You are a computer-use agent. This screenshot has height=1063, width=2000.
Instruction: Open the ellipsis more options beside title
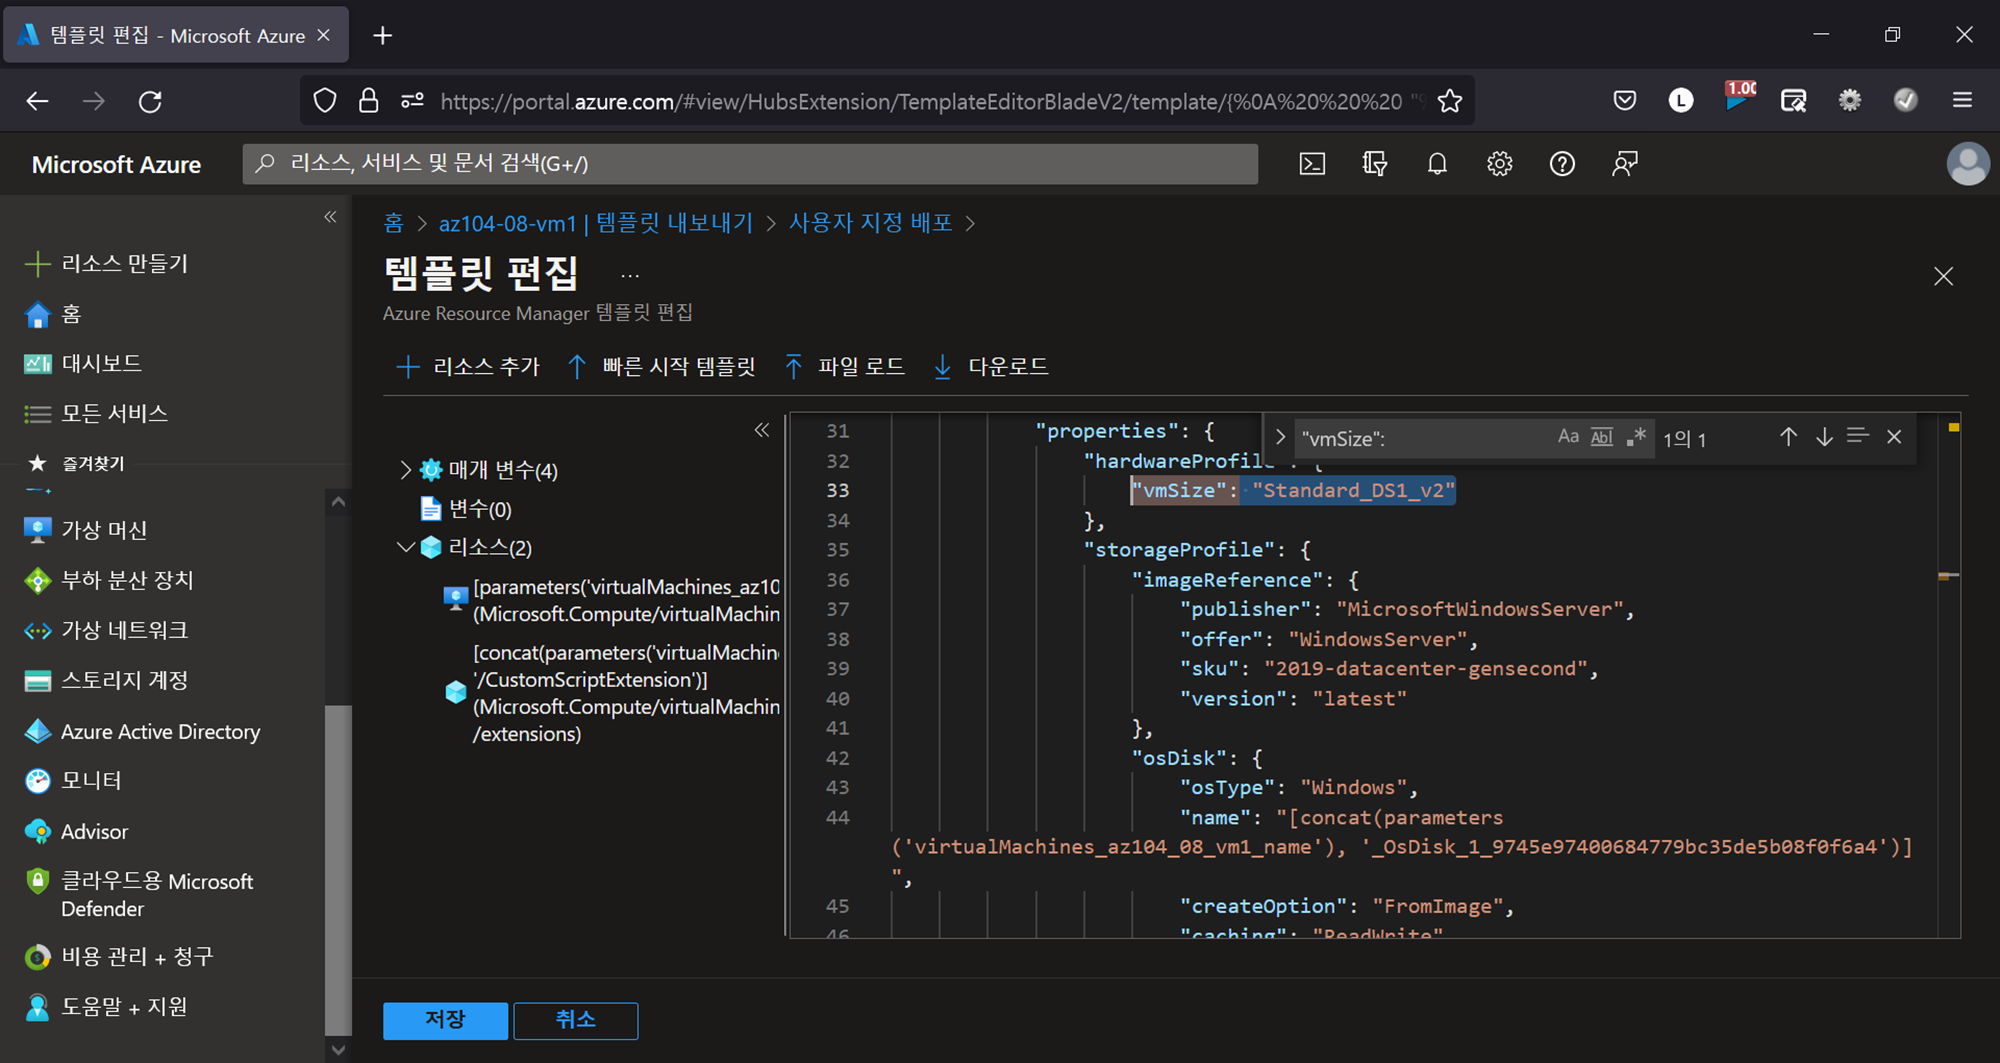(630, 276)
